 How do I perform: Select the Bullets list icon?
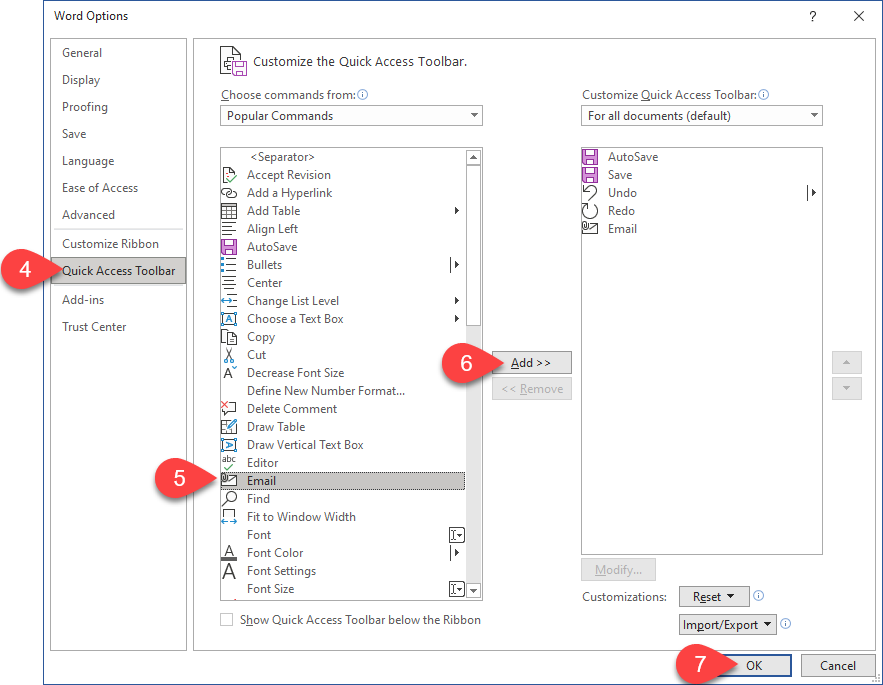[229, 265]
